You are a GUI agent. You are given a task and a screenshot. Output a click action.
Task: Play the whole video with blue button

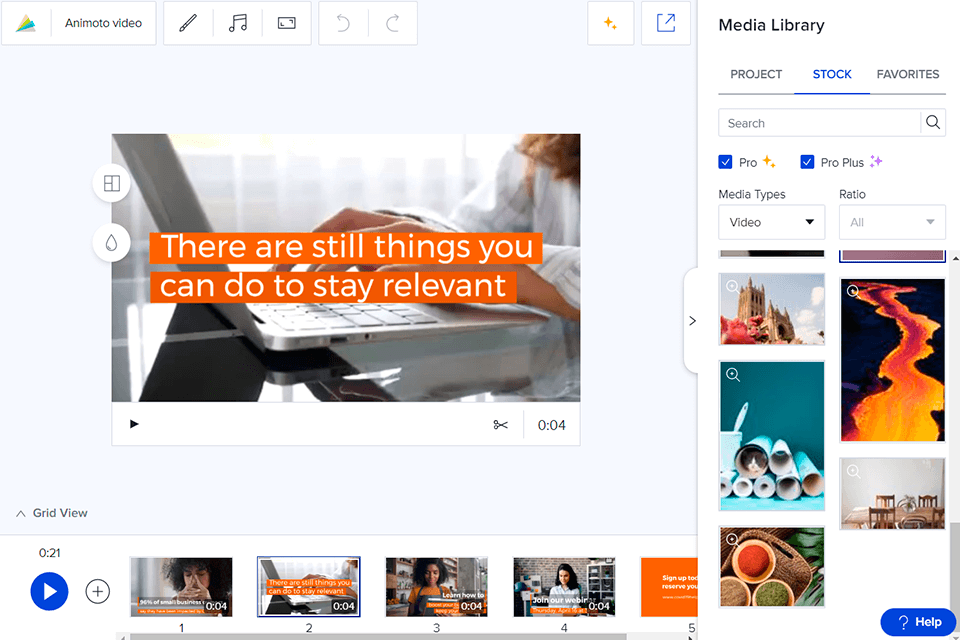point(49,591)
